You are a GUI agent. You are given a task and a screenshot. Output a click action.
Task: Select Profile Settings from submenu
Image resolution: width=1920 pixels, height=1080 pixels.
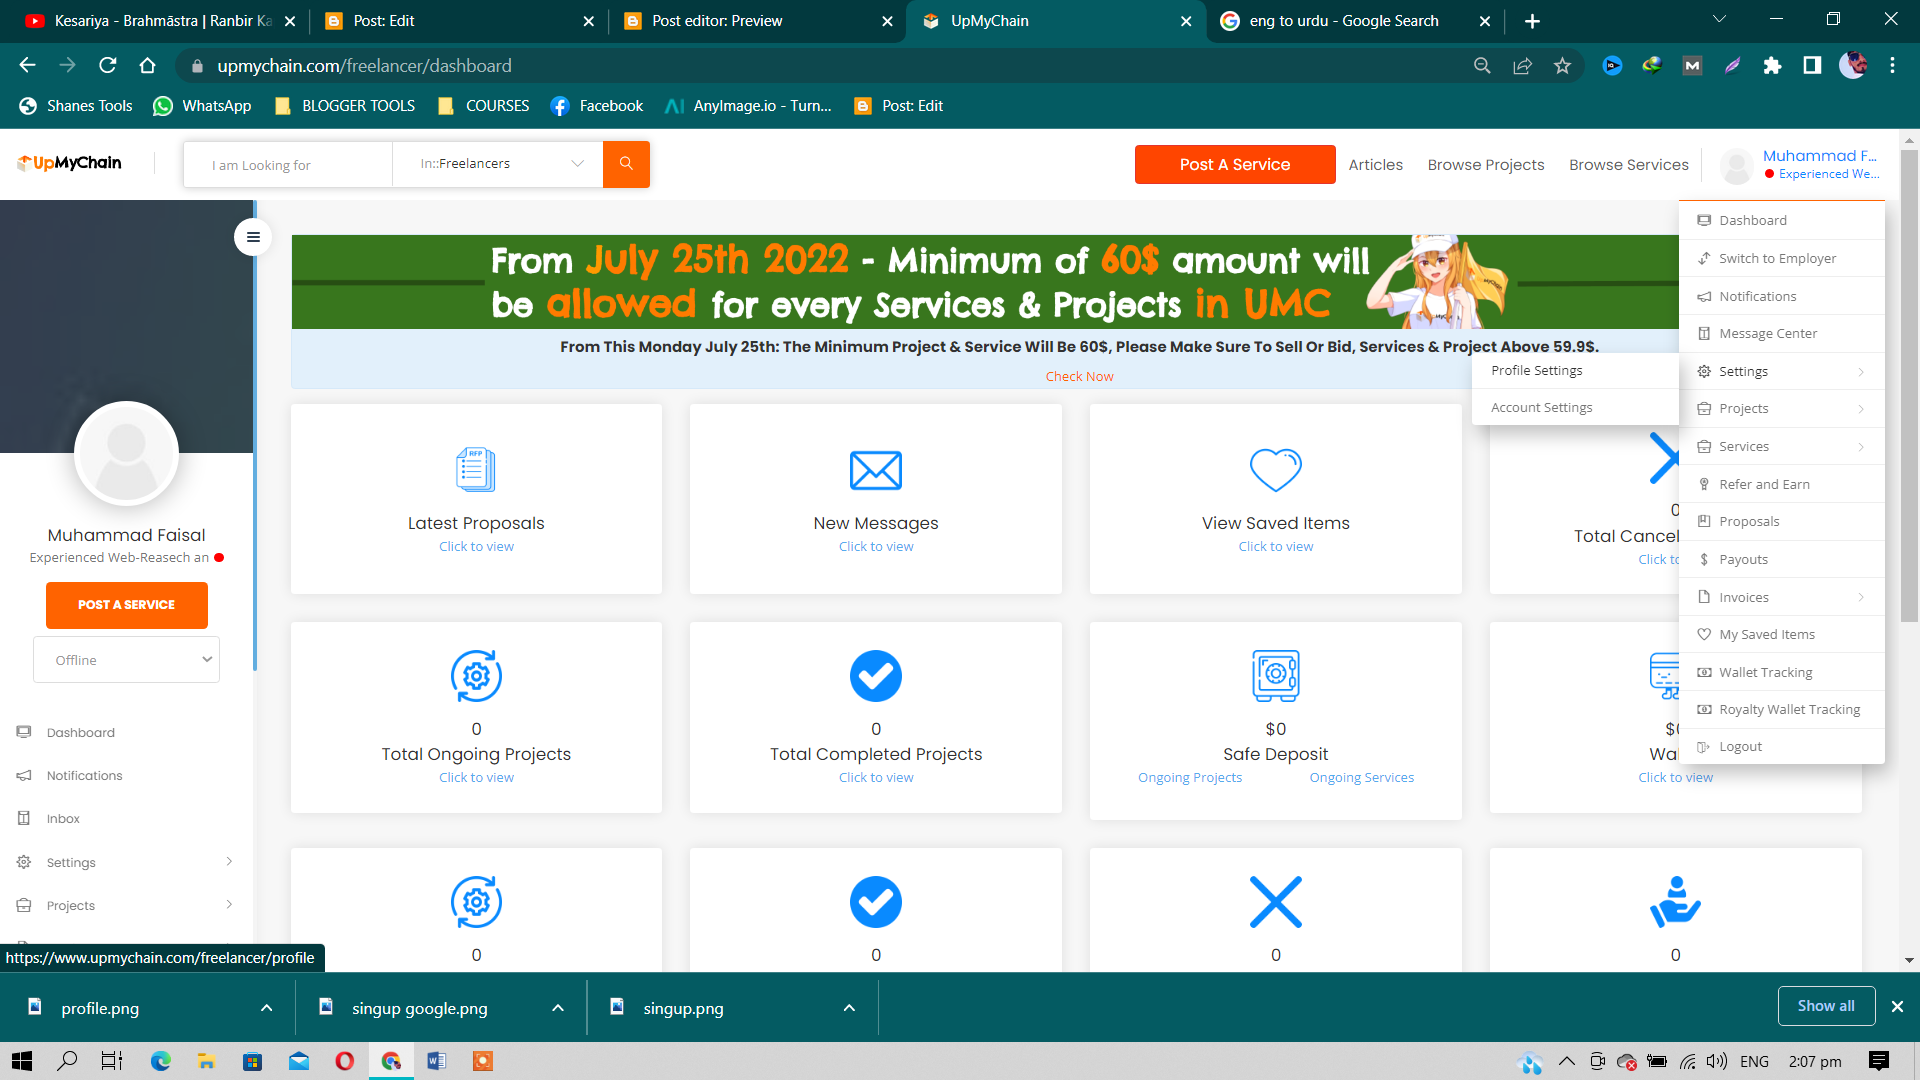pyautogui.click(x=1537, y=370)
